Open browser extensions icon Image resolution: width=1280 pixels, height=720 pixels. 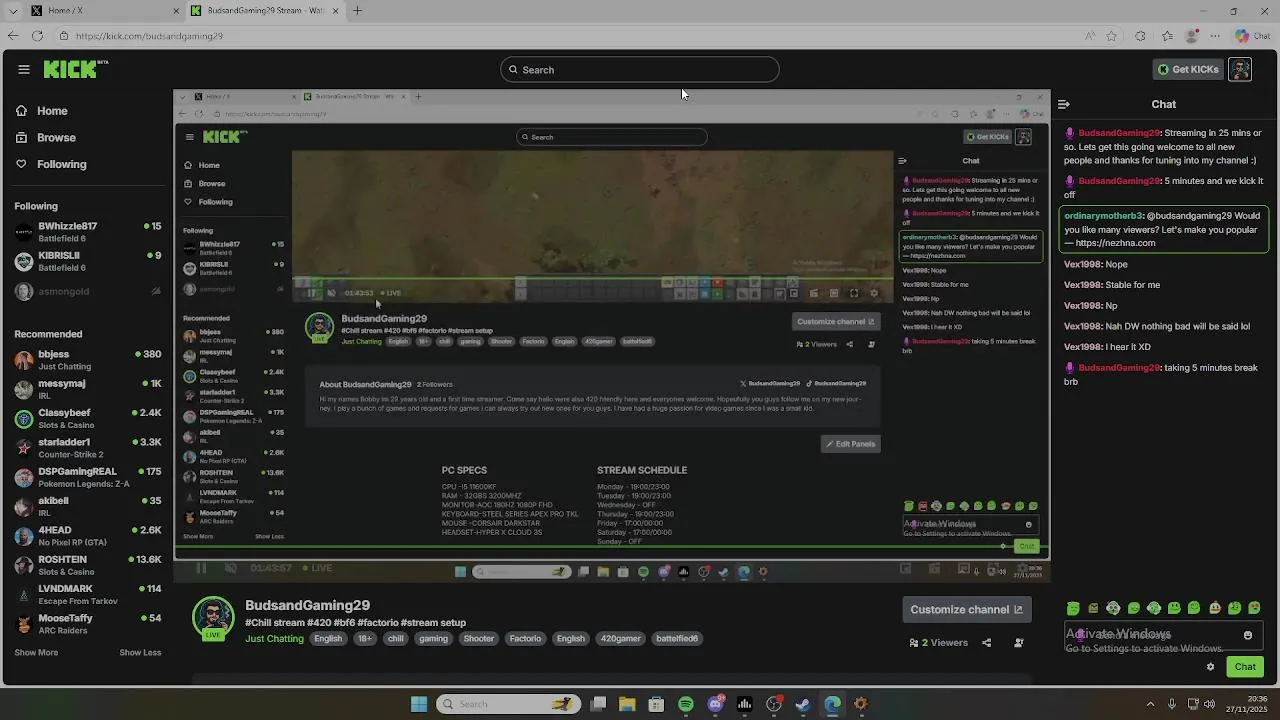(1140, 36)
